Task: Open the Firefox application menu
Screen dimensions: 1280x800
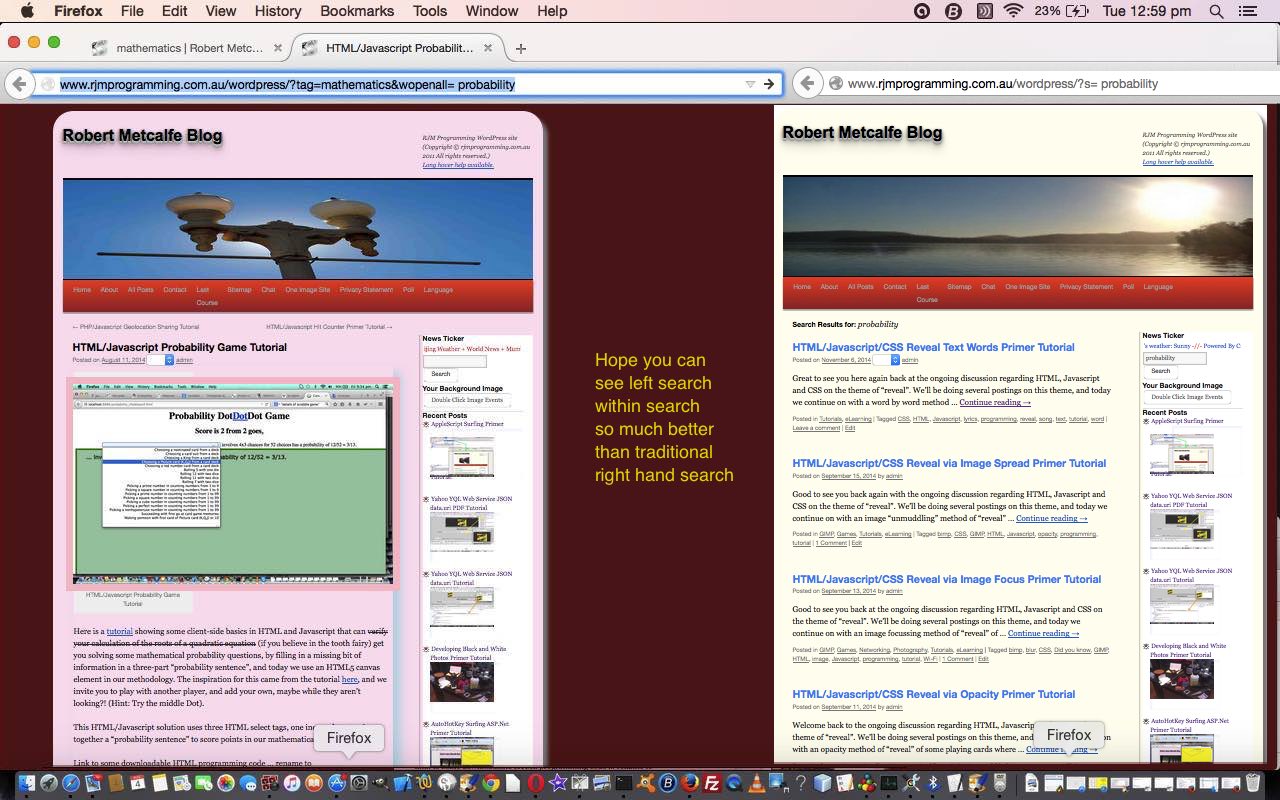Action: coord(78,11)
